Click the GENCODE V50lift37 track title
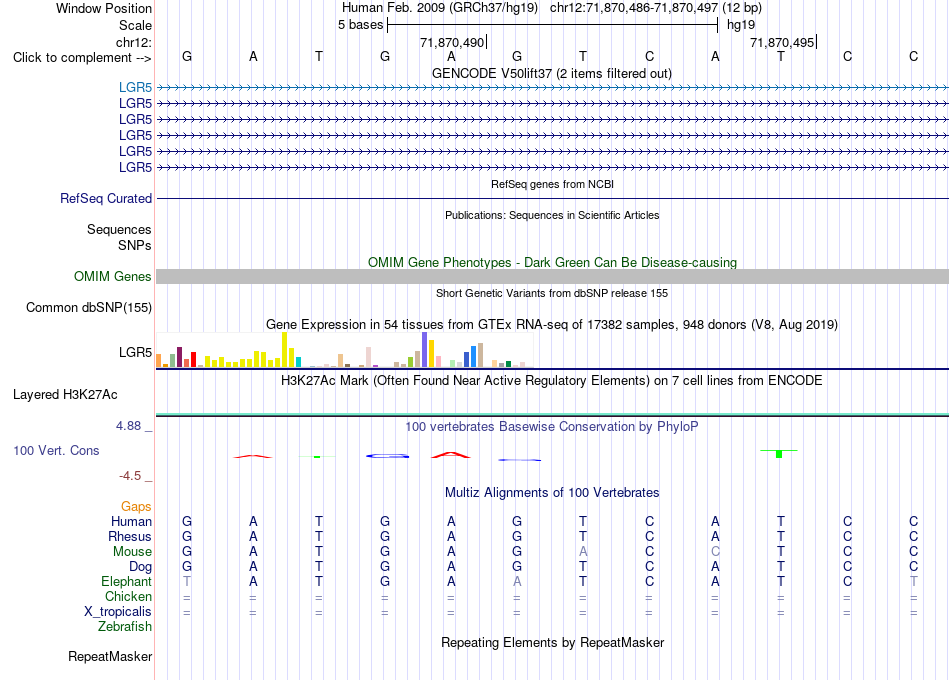Viewport: 950px width, 680px height. (552, 73)
